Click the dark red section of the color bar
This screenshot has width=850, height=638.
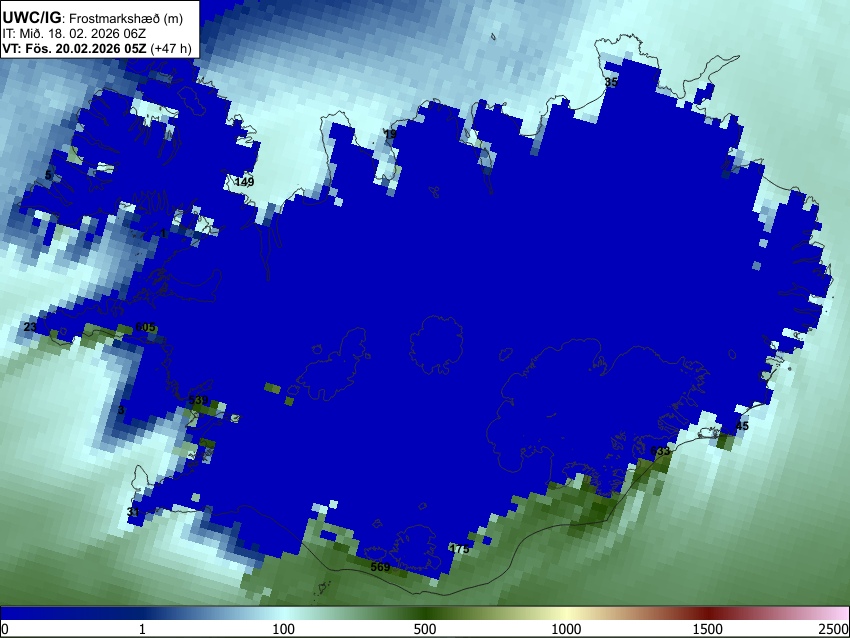[708, 613]
